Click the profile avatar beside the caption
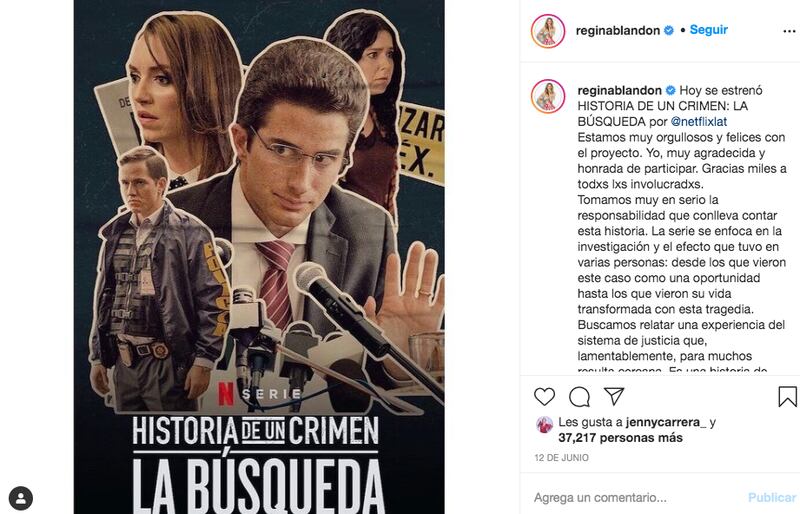Image resolution: width=800 pixels, height=514 pixels. [x=548, y=96]
